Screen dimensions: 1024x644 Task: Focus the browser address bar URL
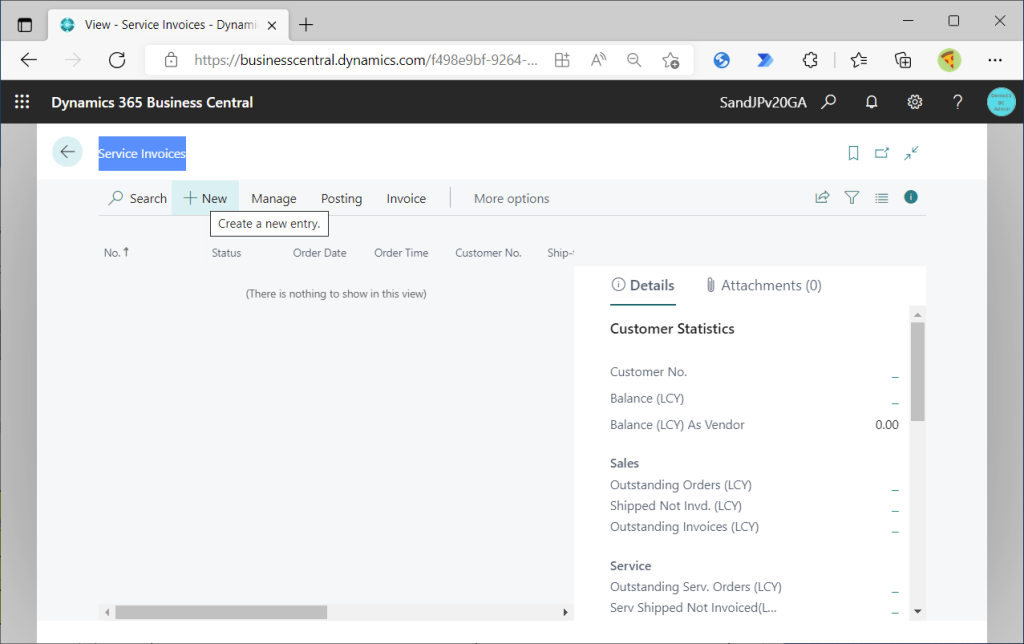[x=366, y=60]
